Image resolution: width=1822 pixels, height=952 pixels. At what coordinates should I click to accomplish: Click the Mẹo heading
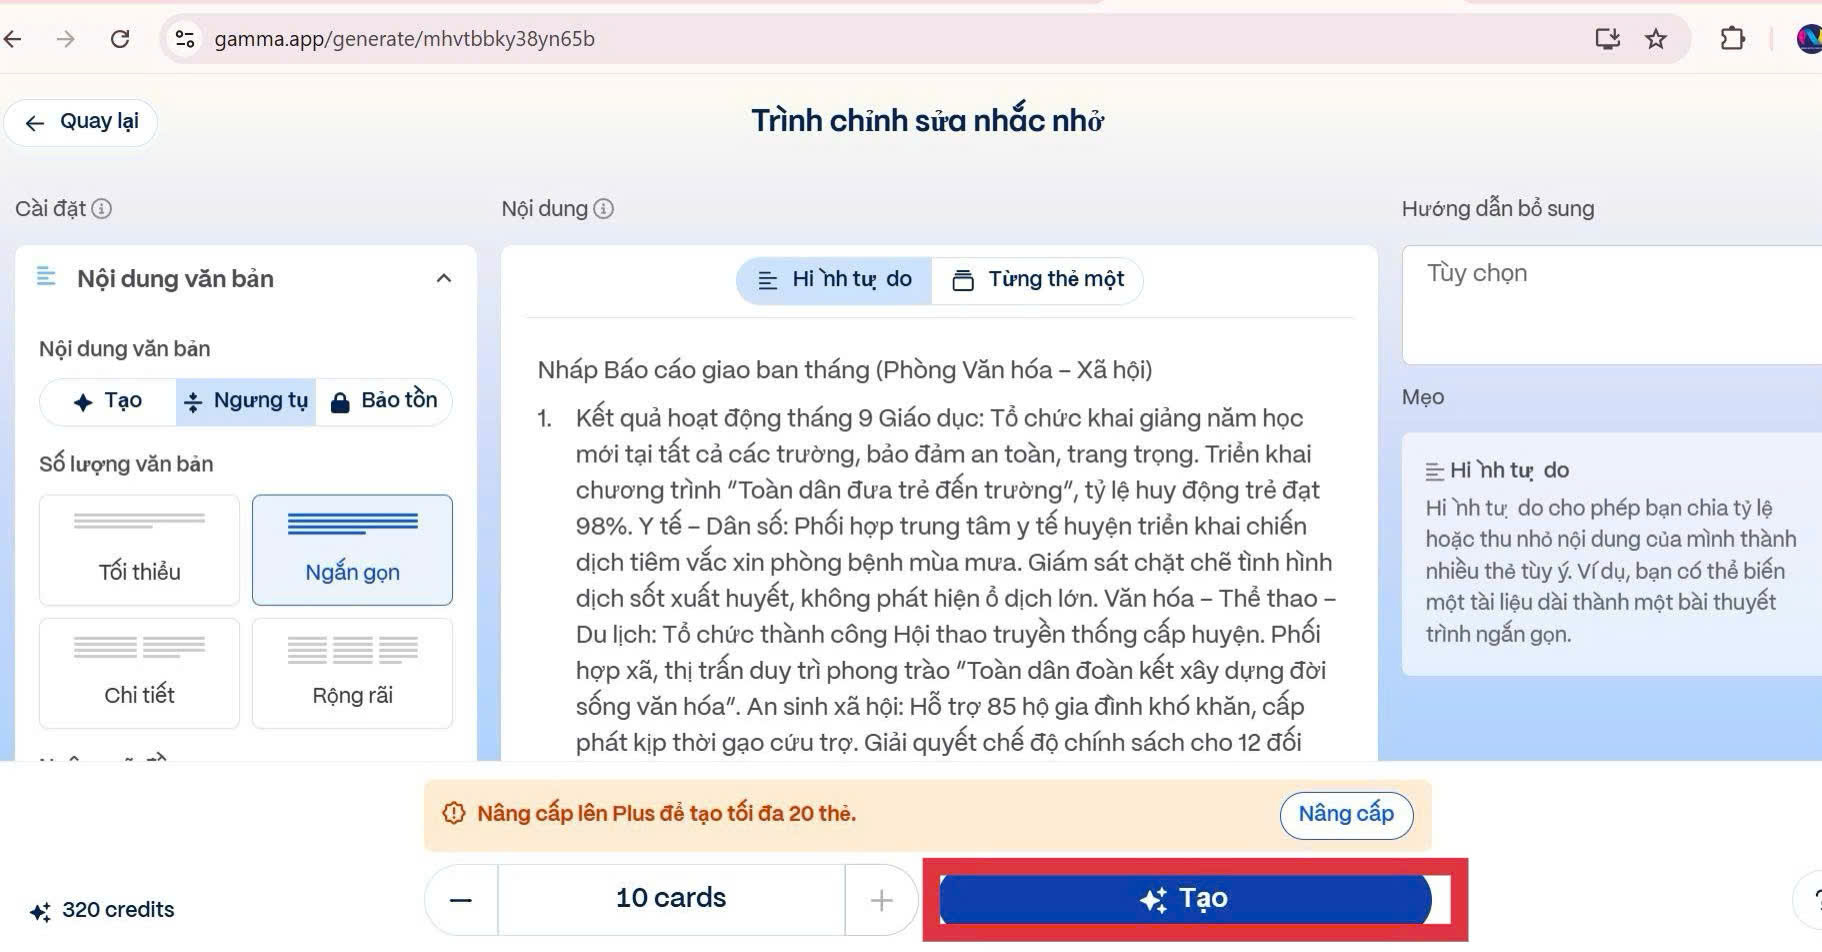[1423, 398]
